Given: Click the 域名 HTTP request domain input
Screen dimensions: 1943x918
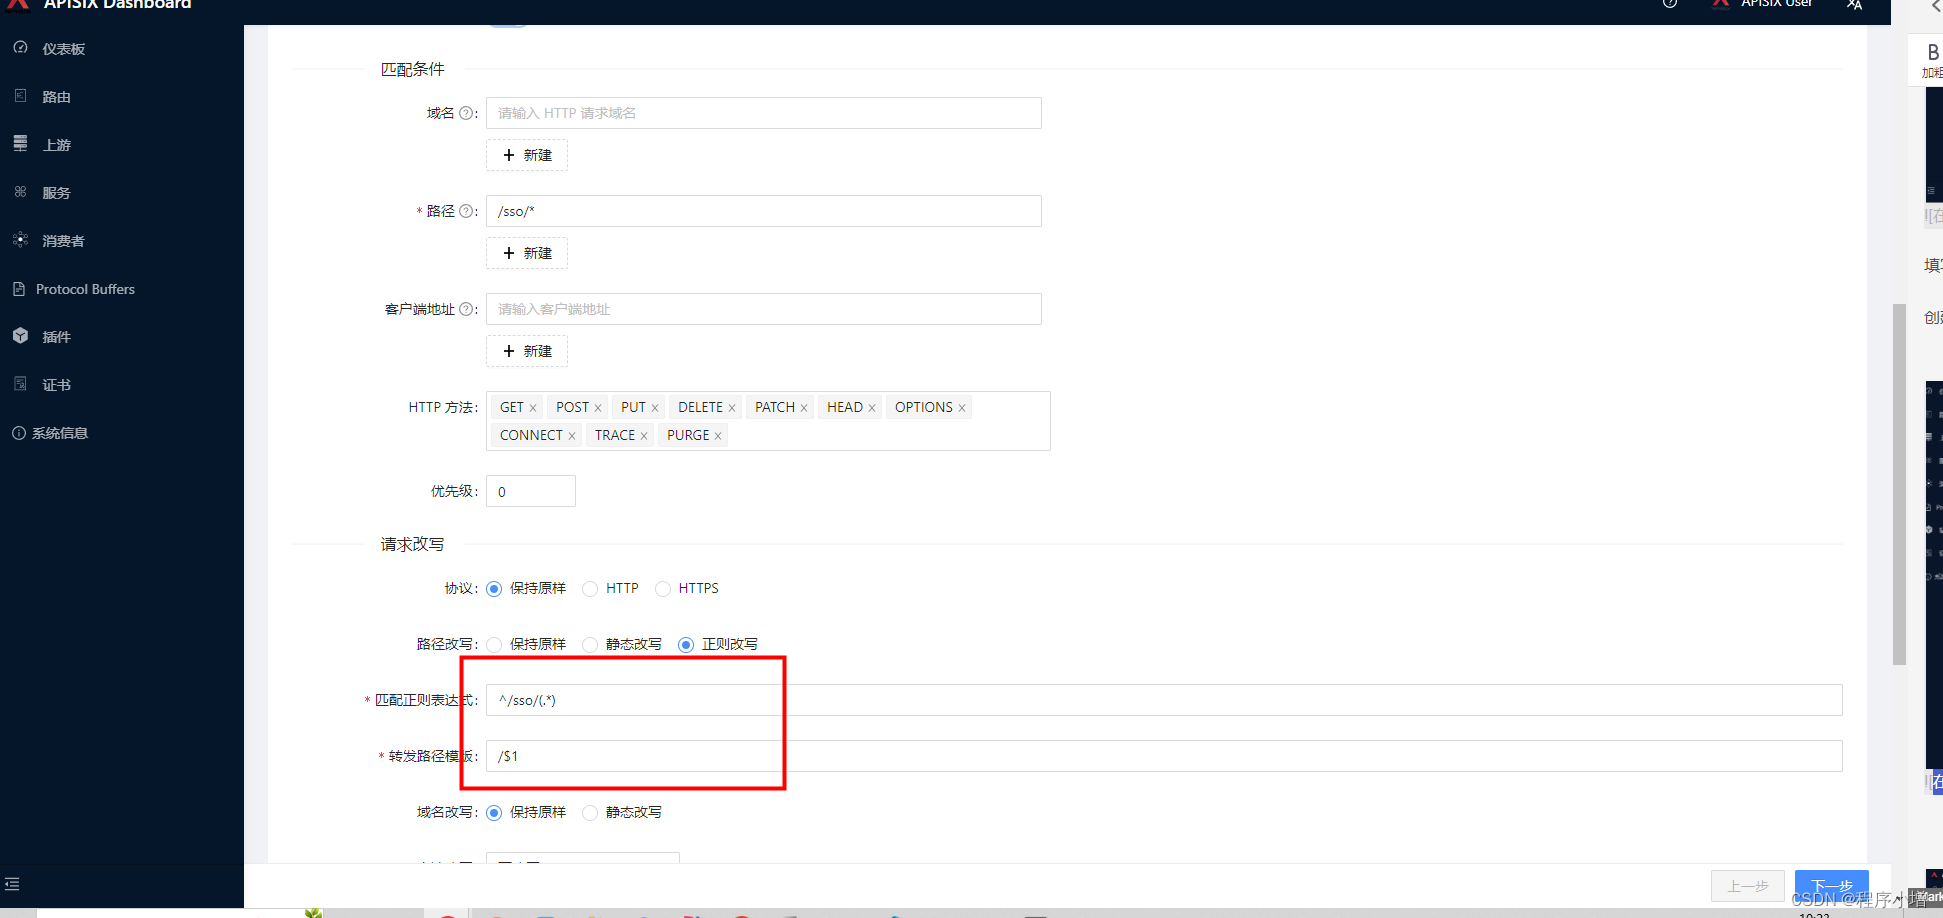Looking at the screenshot, I should (x=764, y=113).
